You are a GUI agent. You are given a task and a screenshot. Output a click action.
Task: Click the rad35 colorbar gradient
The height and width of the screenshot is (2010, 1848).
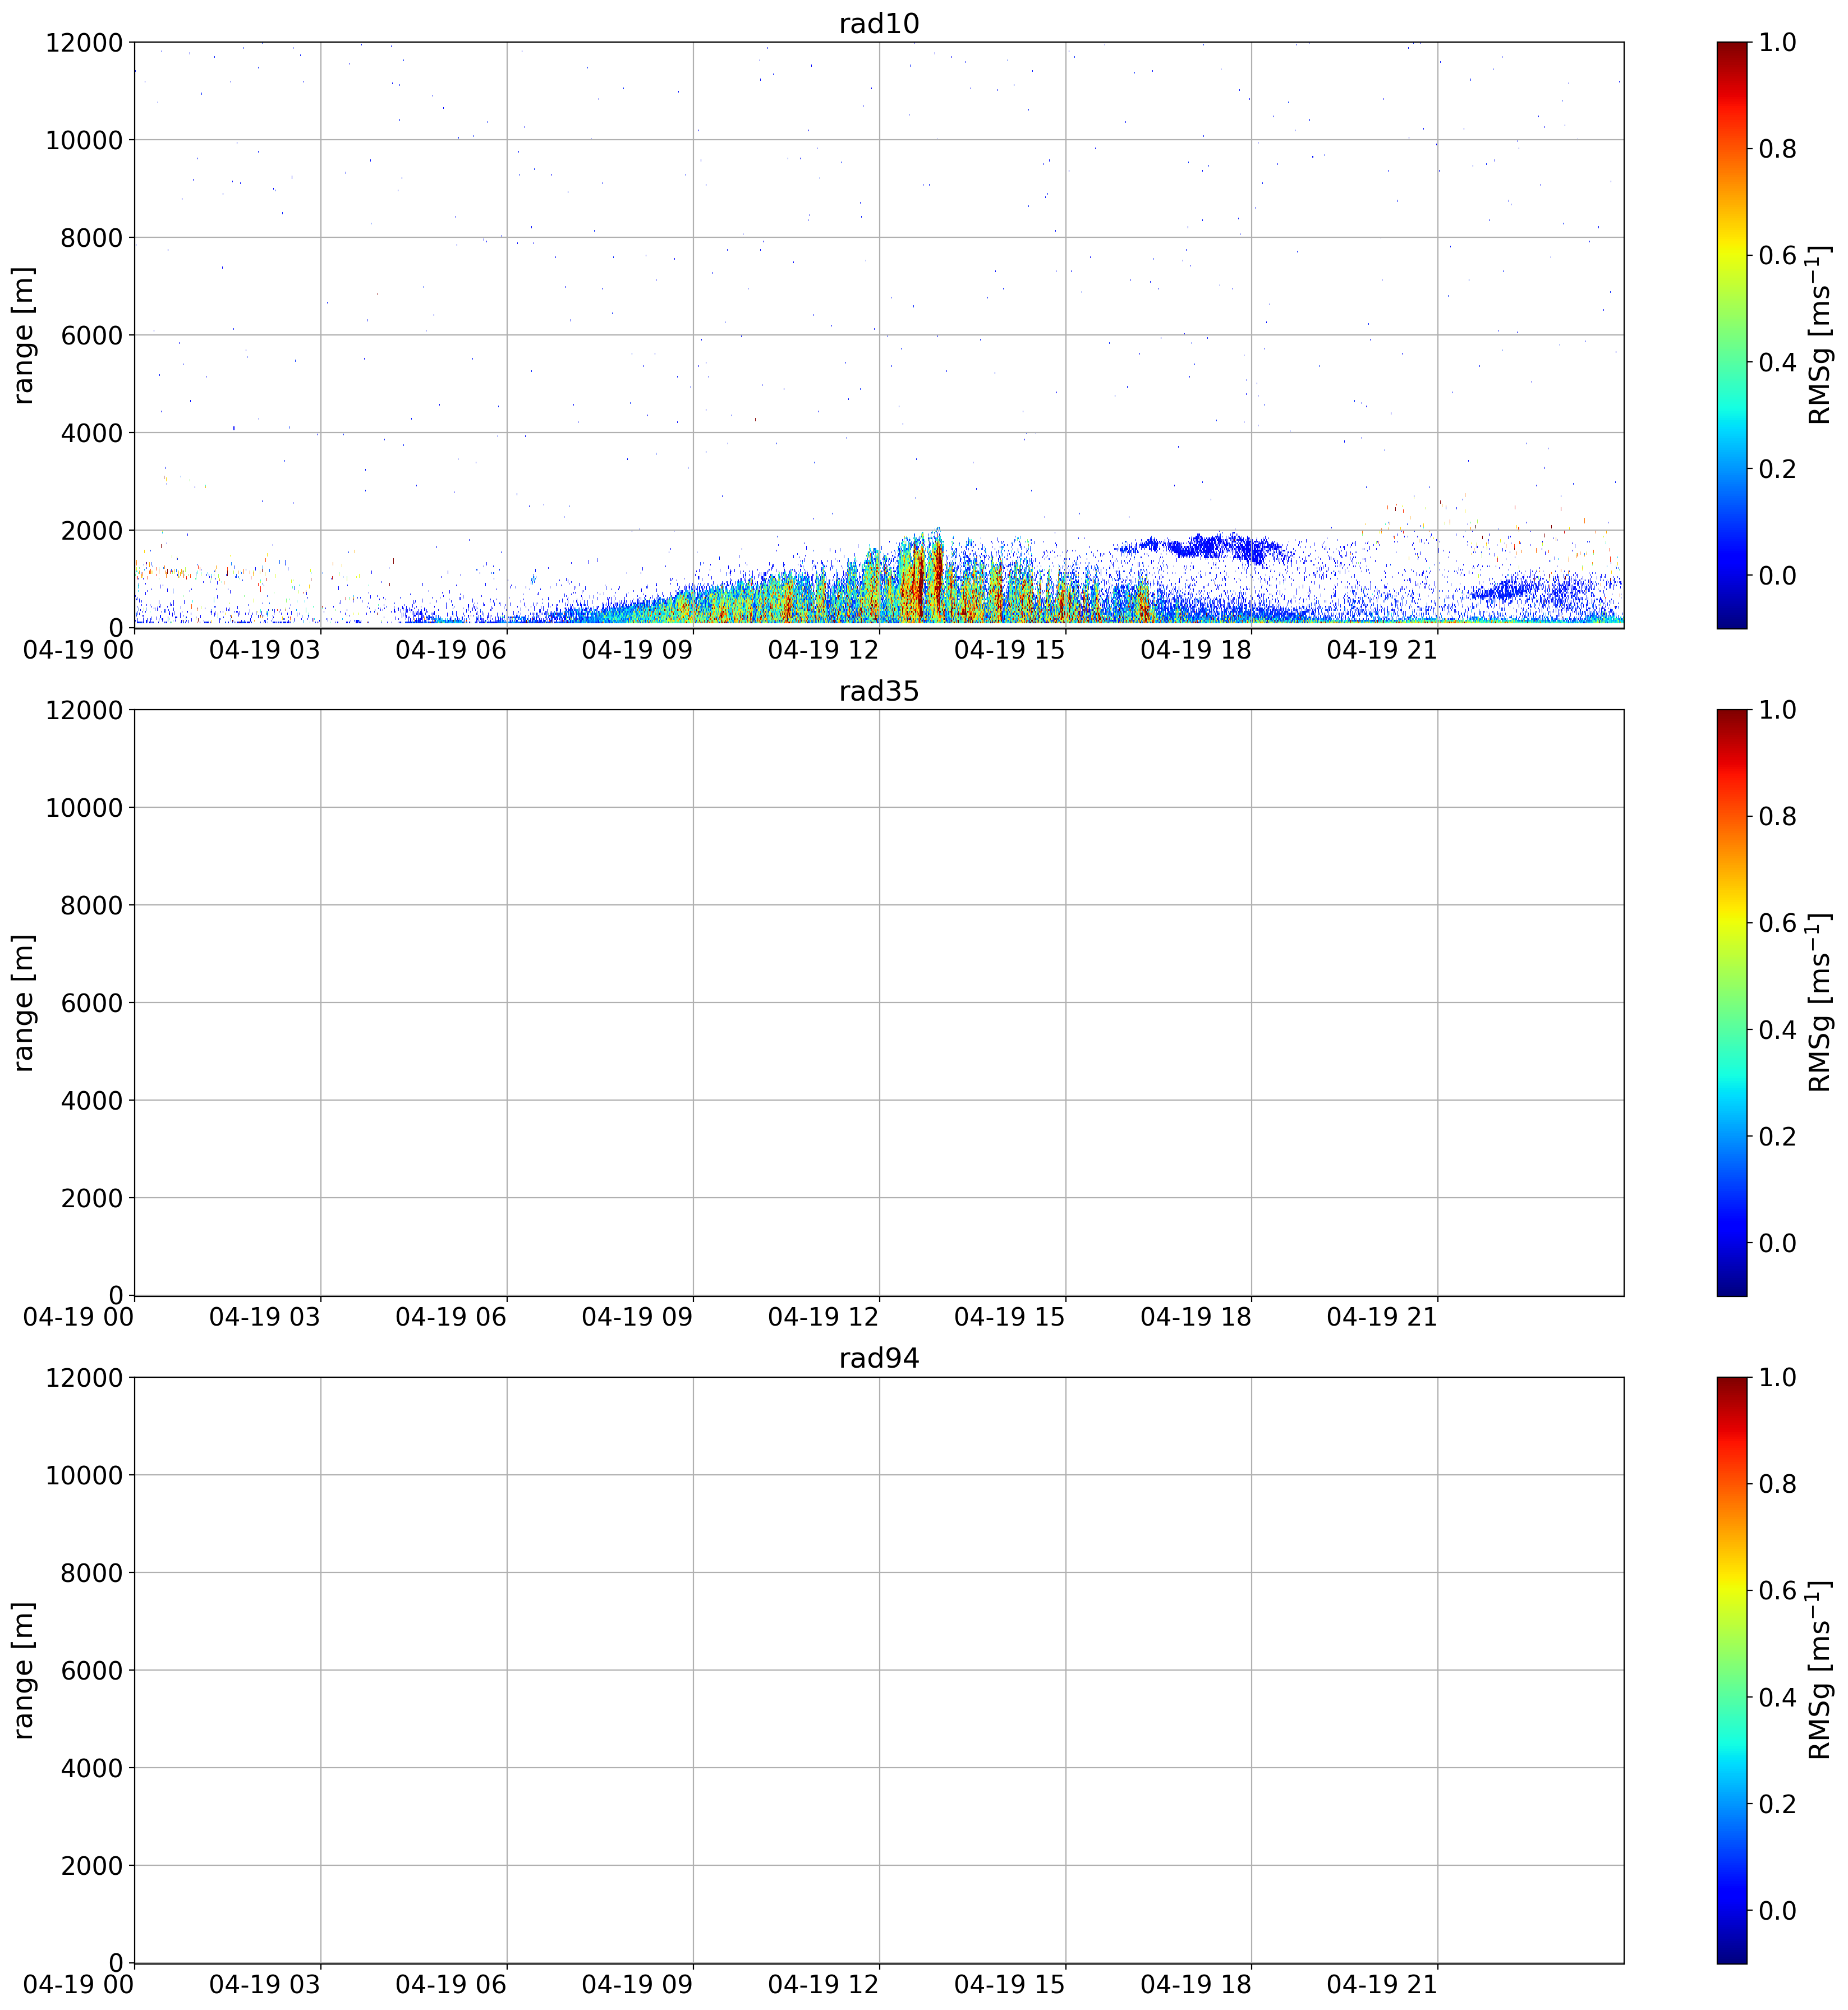click(x=1731, y=1003)
